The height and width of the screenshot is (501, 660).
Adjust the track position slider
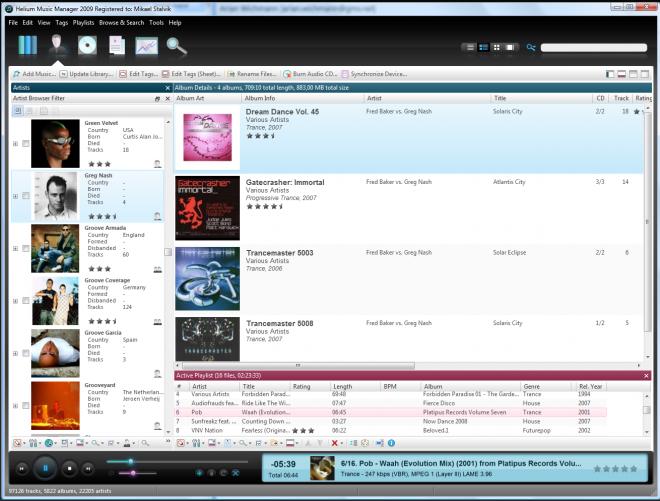click(177, 462)
